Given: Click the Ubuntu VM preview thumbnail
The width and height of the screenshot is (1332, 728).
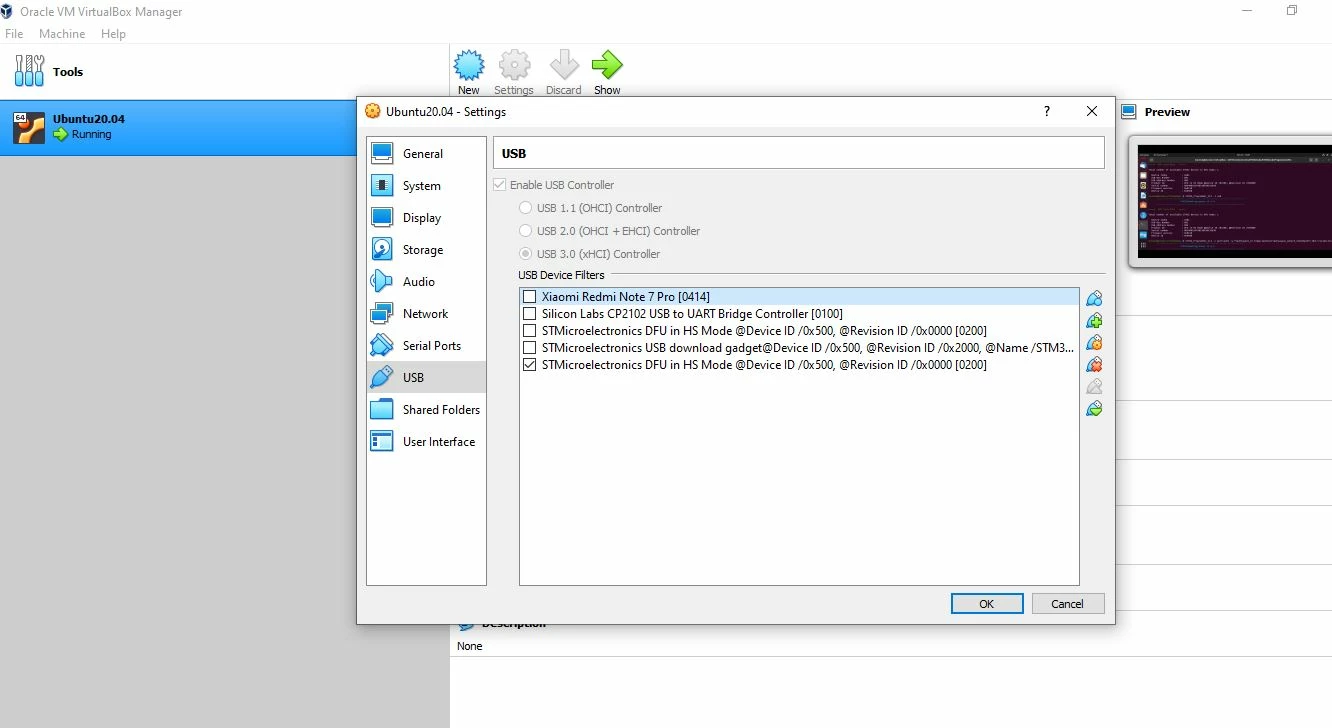Looking at the screenshot, I should tap(1235, 204).
